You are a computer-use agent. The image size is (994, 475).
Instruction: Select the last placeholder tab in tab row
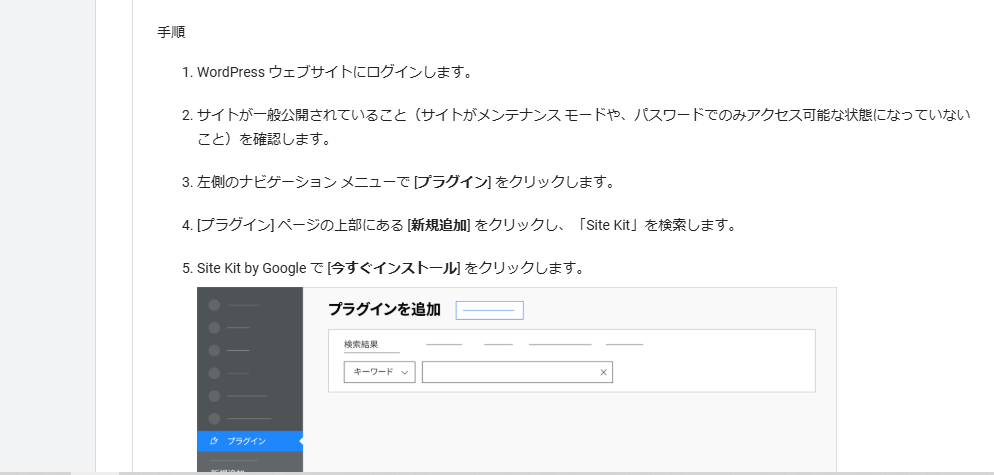624,344
